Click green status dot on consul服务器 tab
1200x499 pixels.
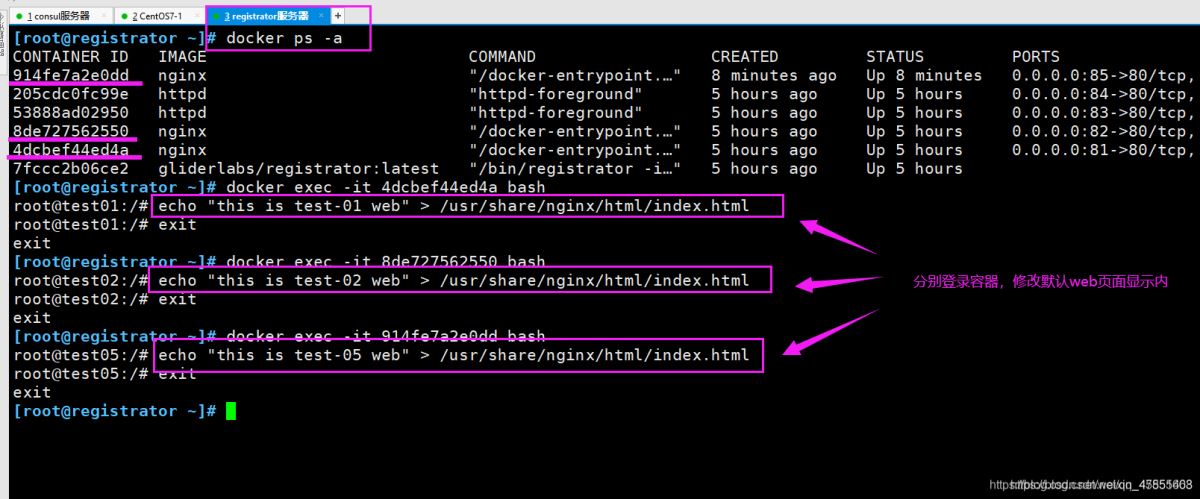tap(19, 16)
